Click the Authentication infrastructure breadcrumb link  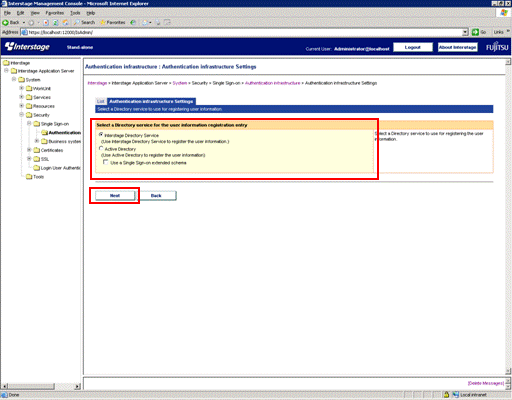click(272, 83)
